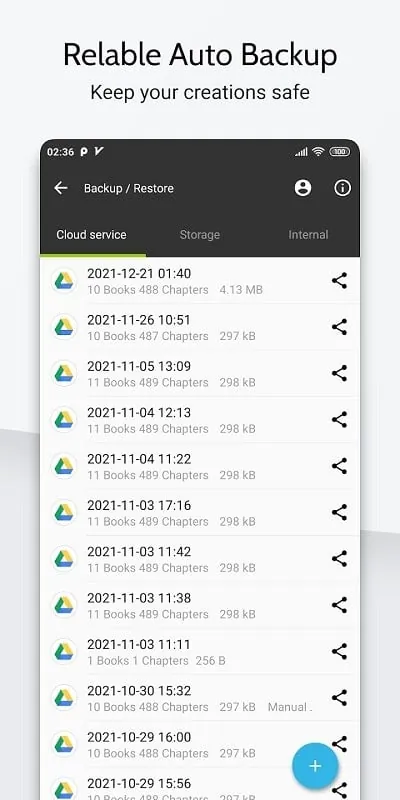Tap Google Drive icon of 2021-10-29 16:00 backup

(64, 744)
